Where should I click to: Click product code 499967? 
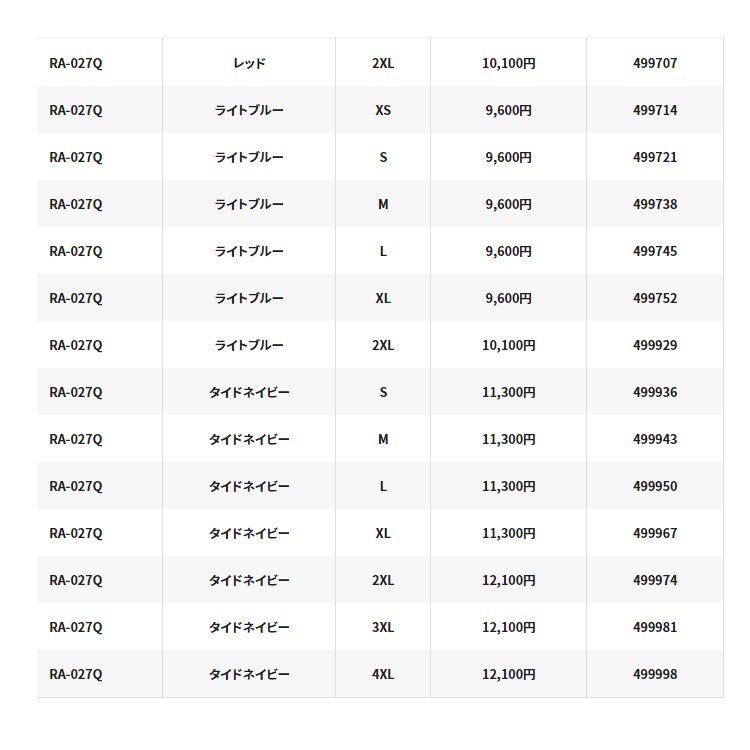[655, 533]
